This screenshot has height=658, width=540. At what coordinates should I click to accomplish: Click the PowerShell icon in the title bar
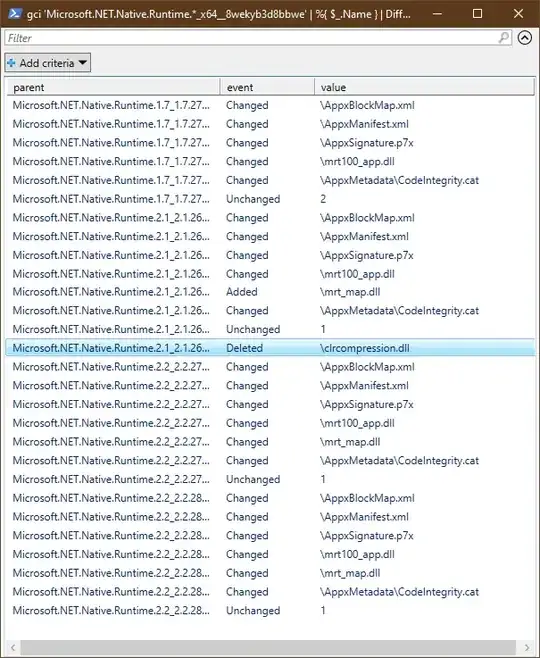click(x=15, y=14)
